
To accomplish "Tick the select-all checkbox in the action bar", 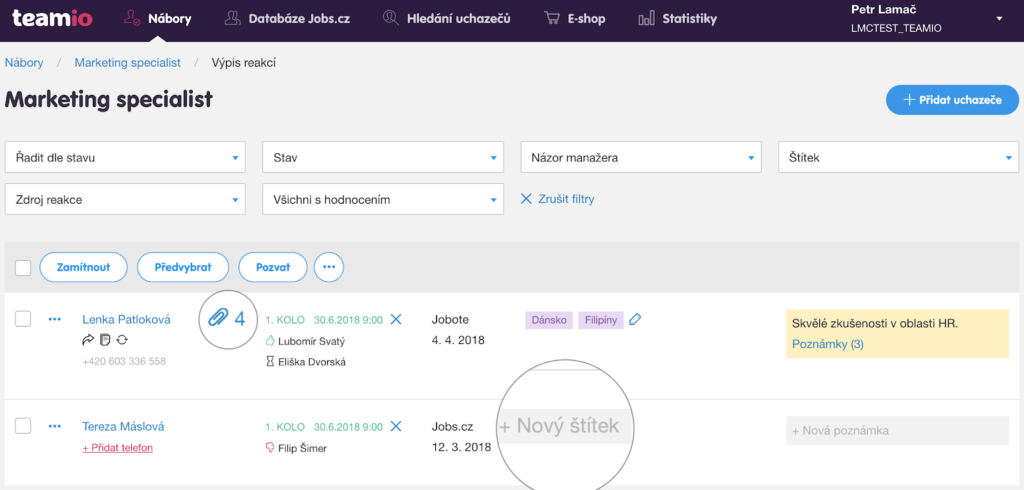I will point(23,267).
